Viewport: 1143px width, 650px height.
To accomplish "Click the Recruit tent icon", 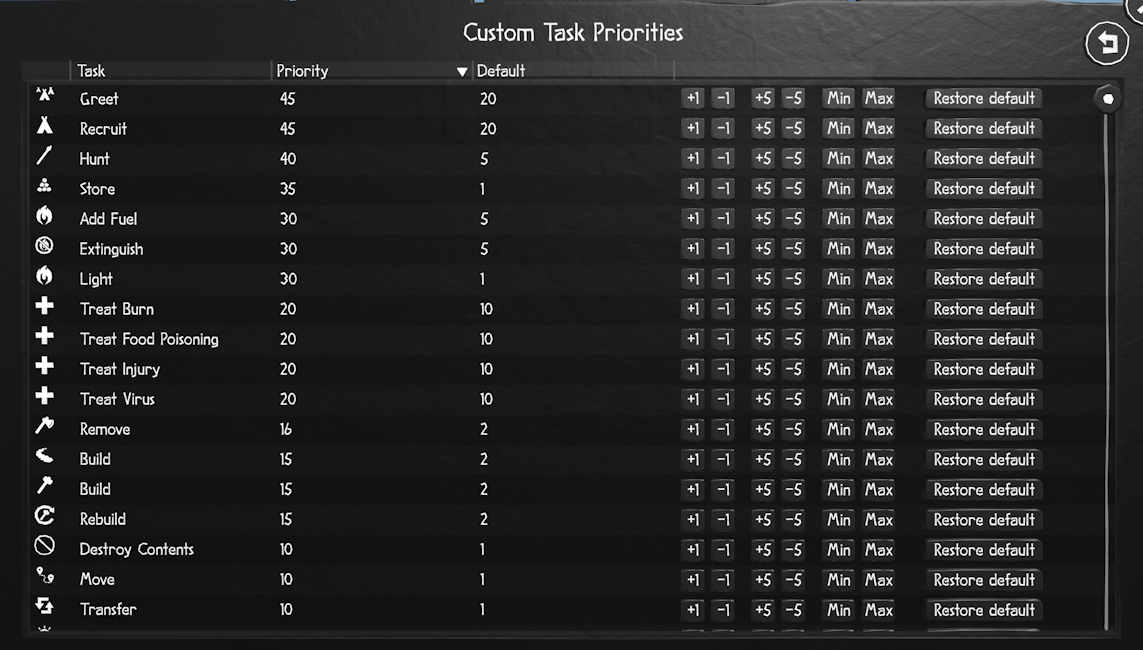I will click(x=44, y=126).
